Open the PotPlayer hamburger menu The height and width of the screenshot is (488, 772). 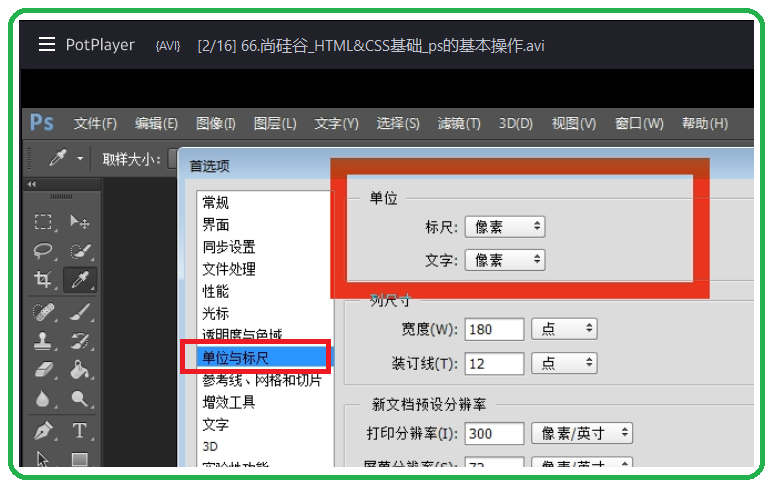click(47, 45)
